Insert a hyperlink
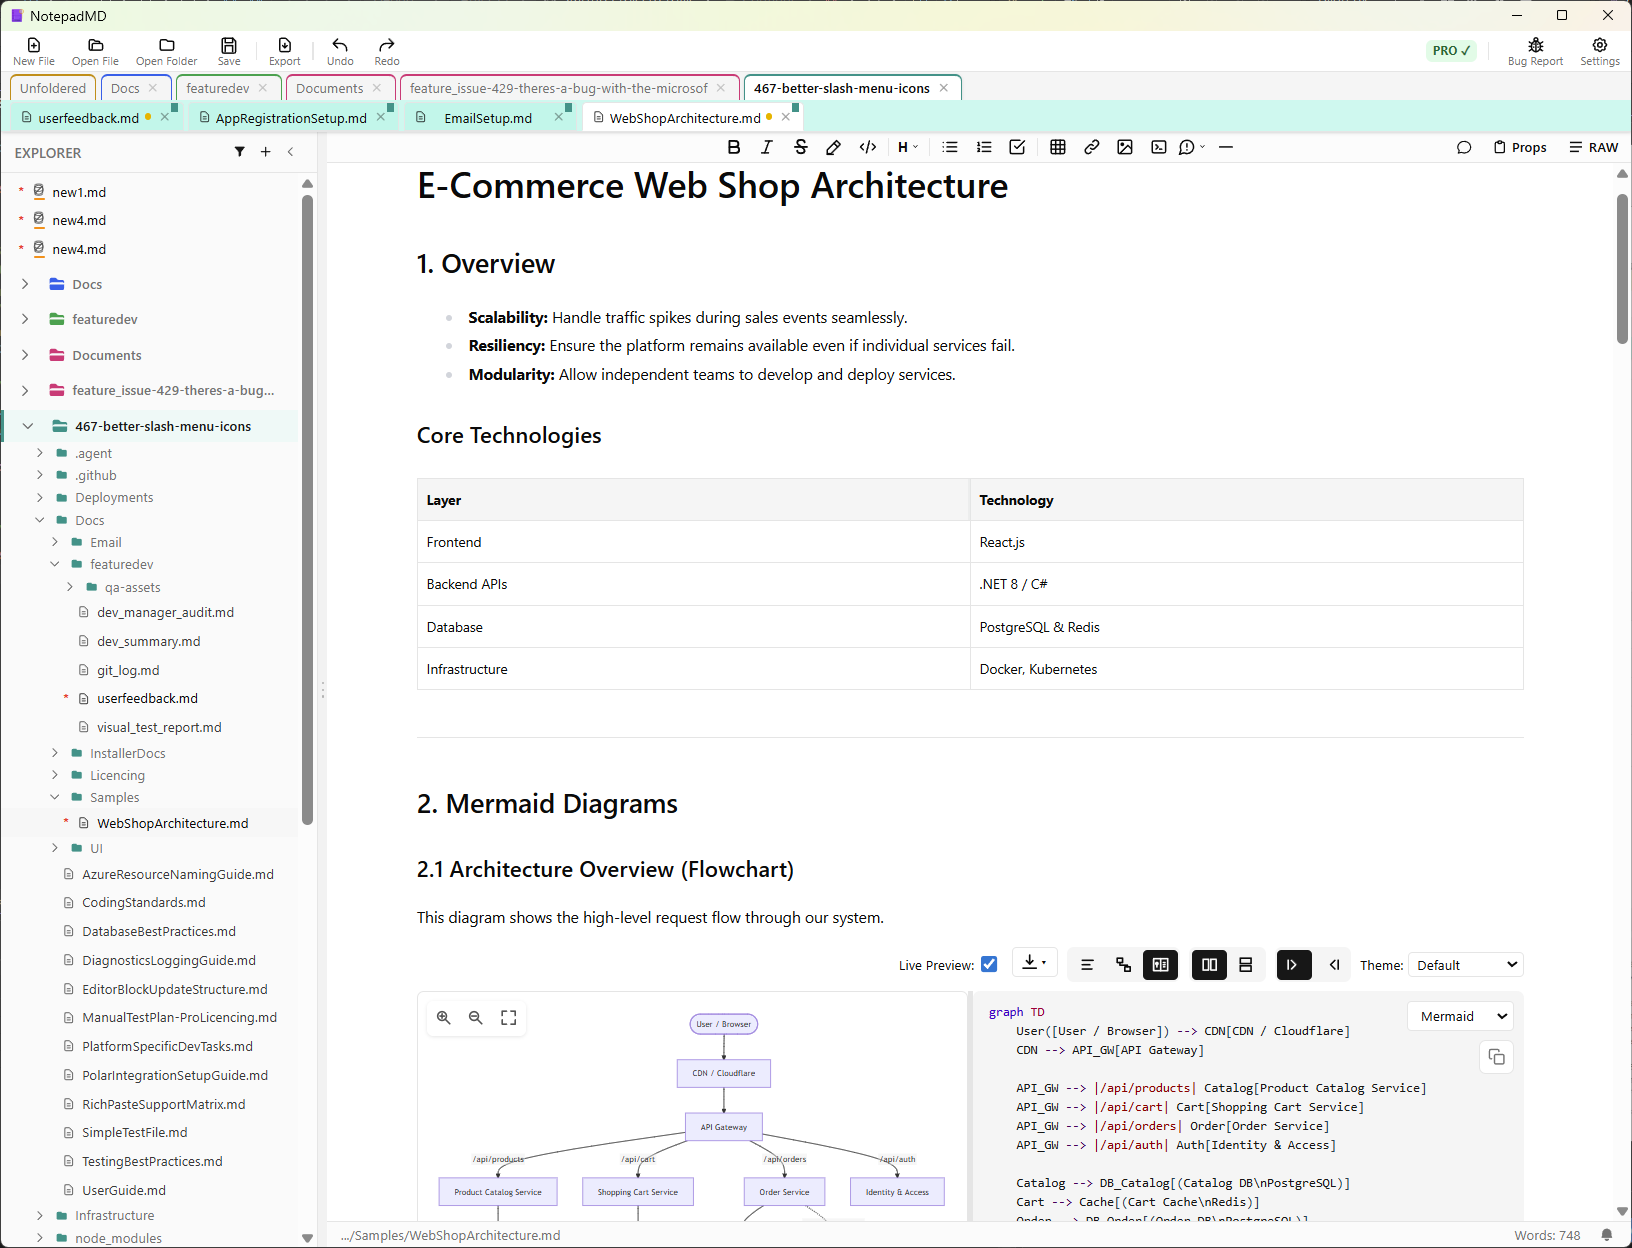 click(x=1092, y=147)
